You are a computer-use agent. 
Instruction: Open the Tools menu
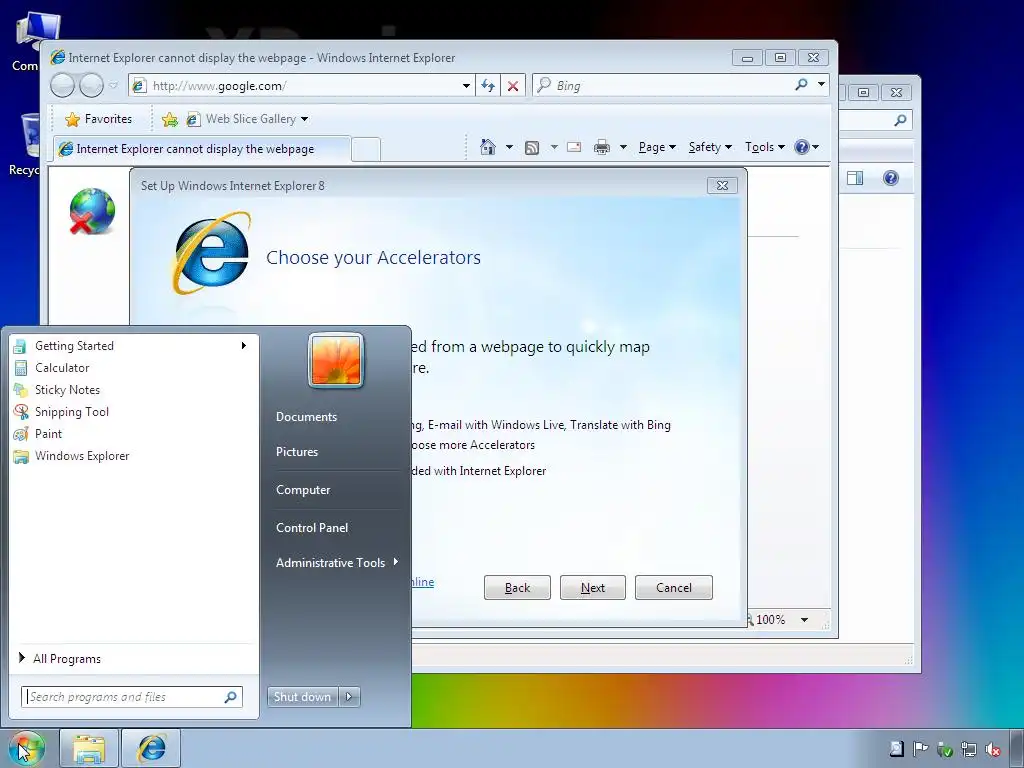(764, 147)
